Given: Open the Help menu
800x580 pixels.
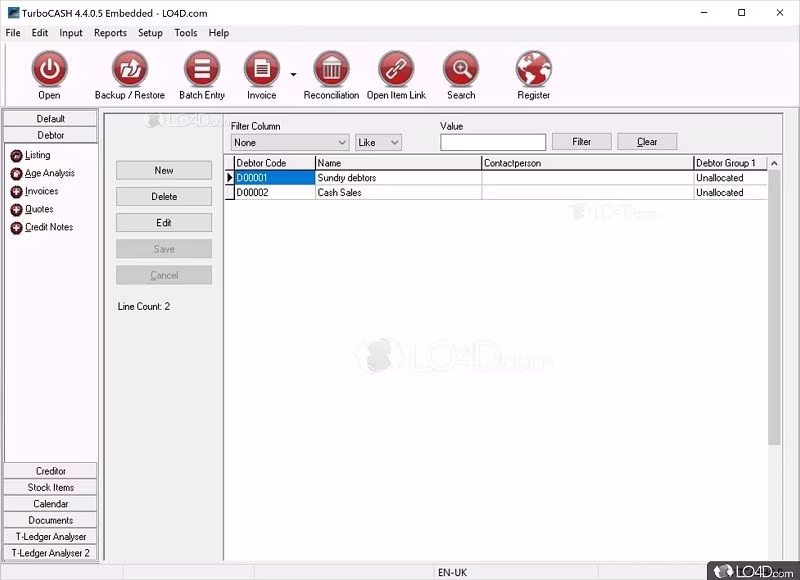Looking at the screenshot, I should tap(218, 33).
